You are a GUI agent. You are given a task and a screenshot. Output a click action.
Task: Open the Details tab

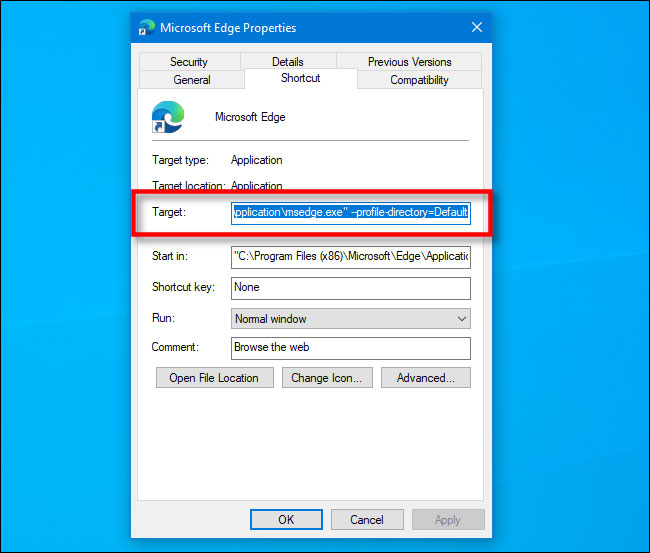coord(288,61)
